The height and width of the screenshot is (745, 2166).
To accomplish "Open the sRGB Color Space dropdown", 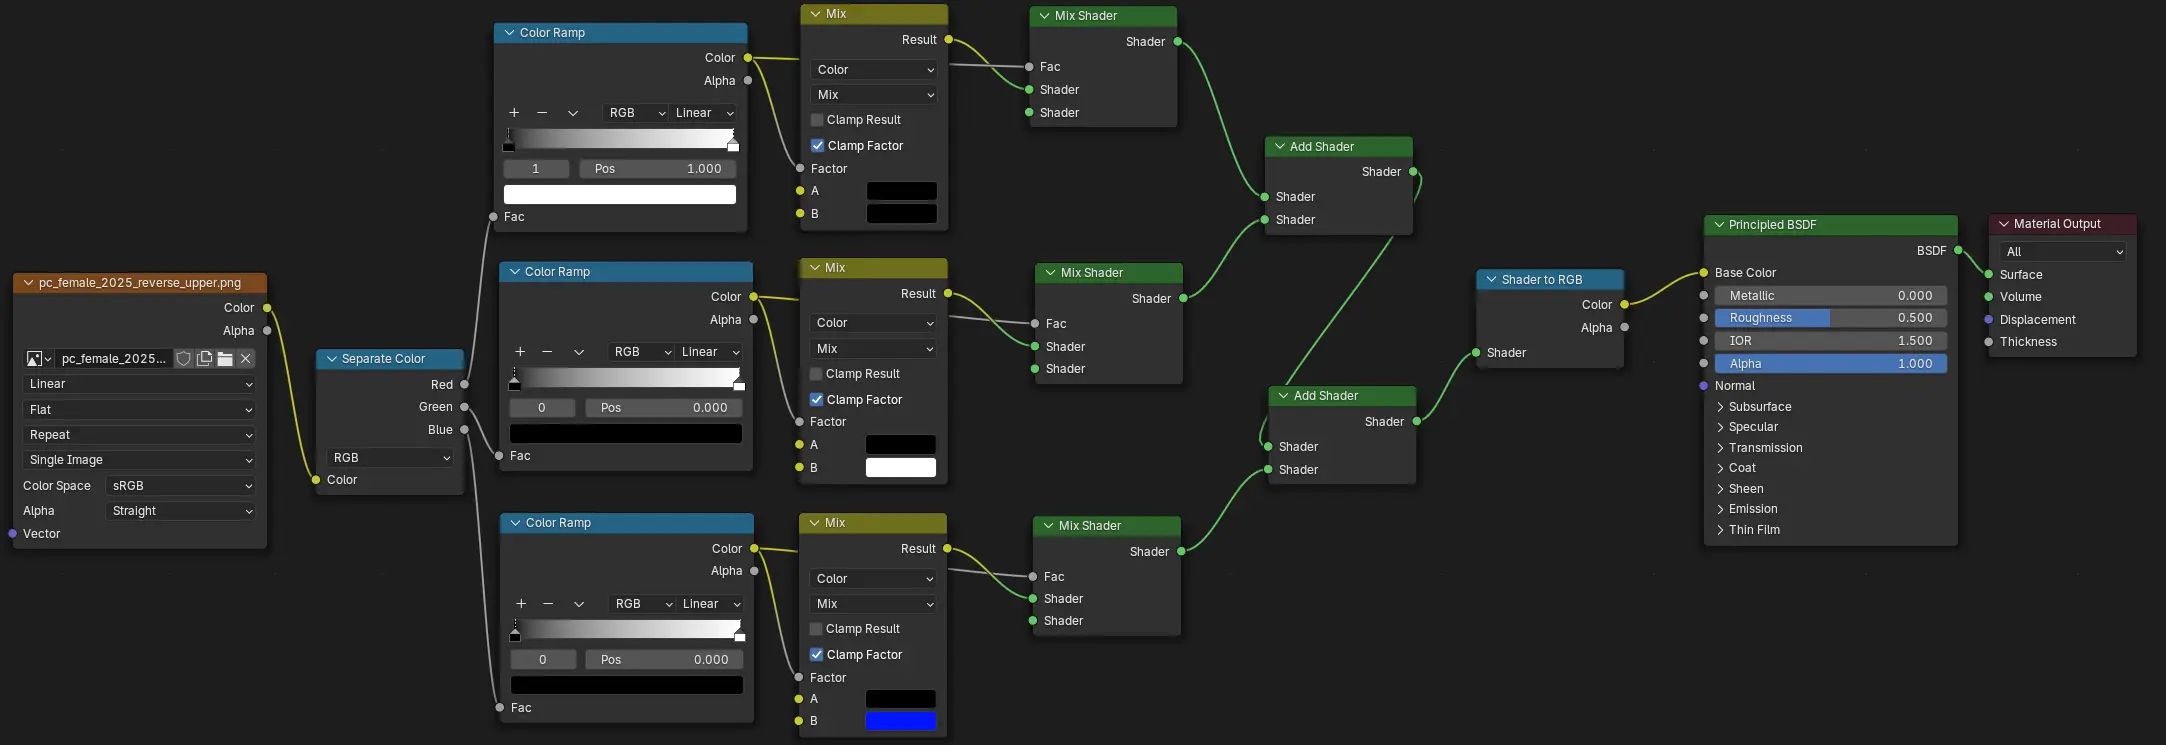I will [x=181, y=486].
